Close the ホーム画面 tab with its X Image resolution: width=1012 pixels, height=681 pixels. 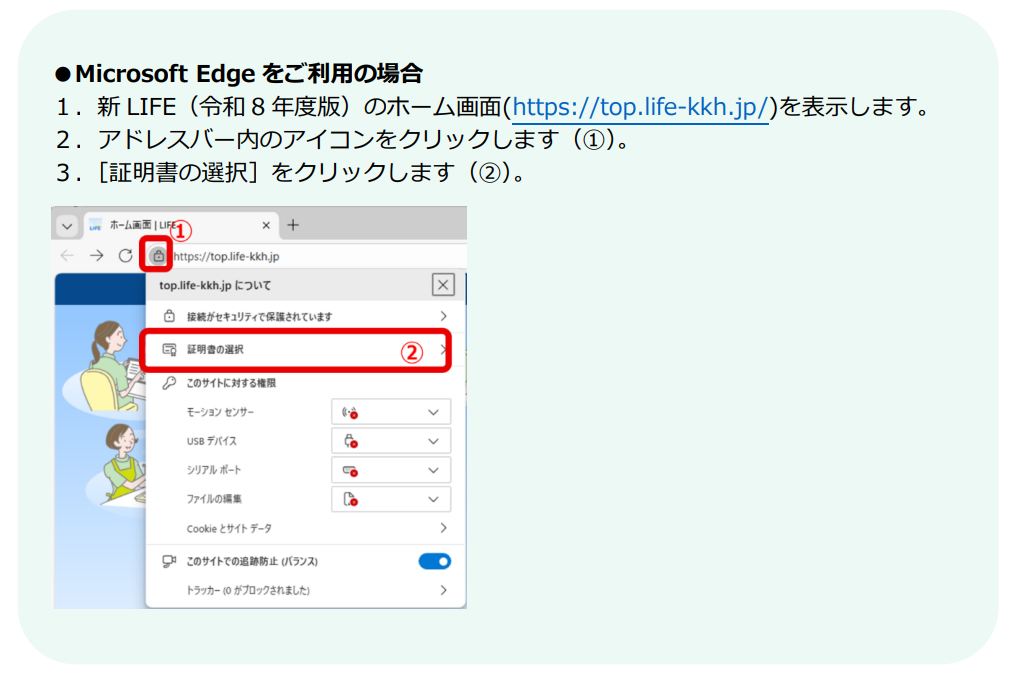(x=266, y=225)
